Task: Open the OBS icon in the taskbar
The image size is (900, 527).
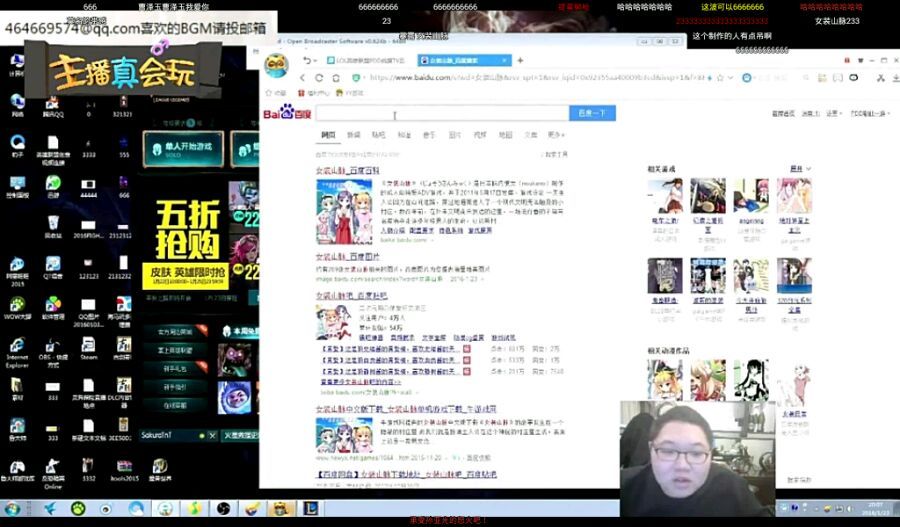Action: (x=223, y=510)
